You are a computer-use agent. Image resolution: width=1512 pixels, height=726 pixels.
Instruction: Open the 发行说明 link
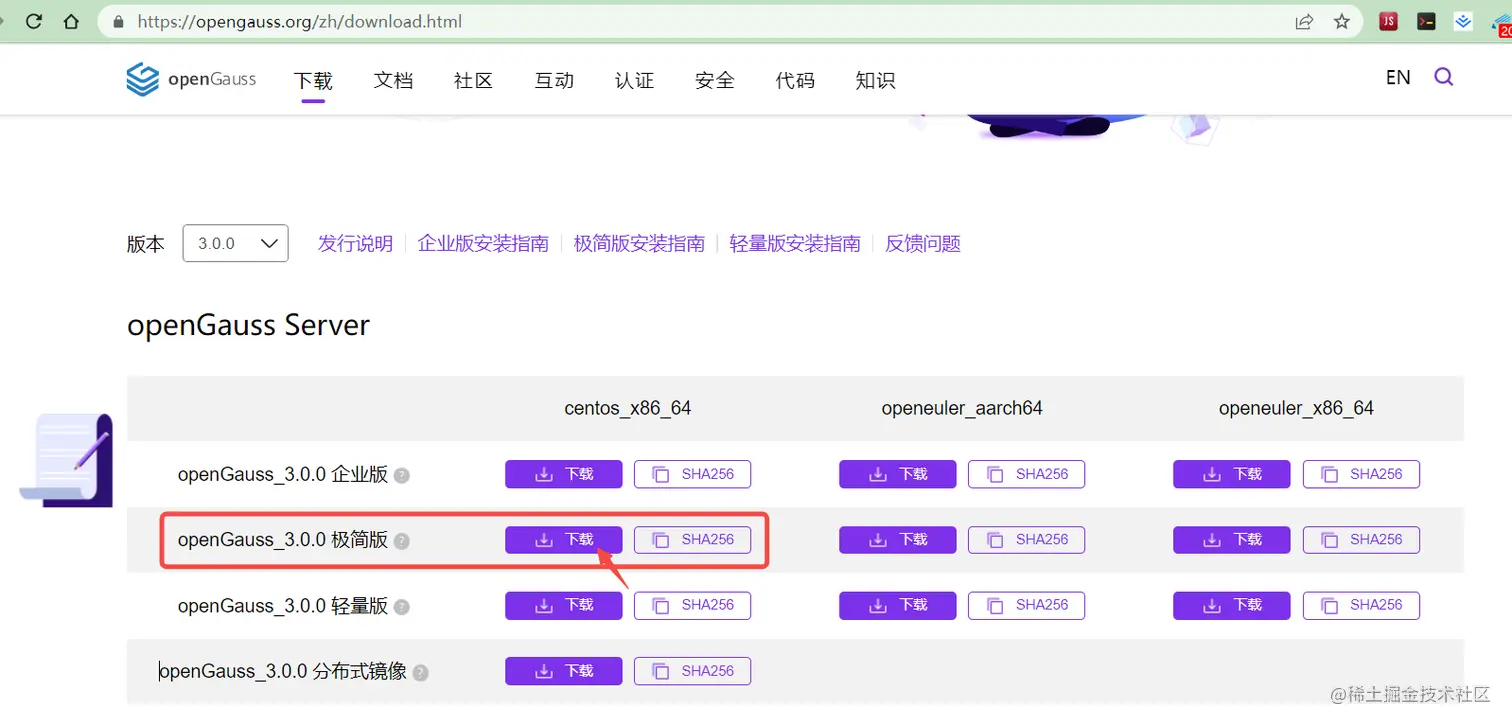point(355,244)
